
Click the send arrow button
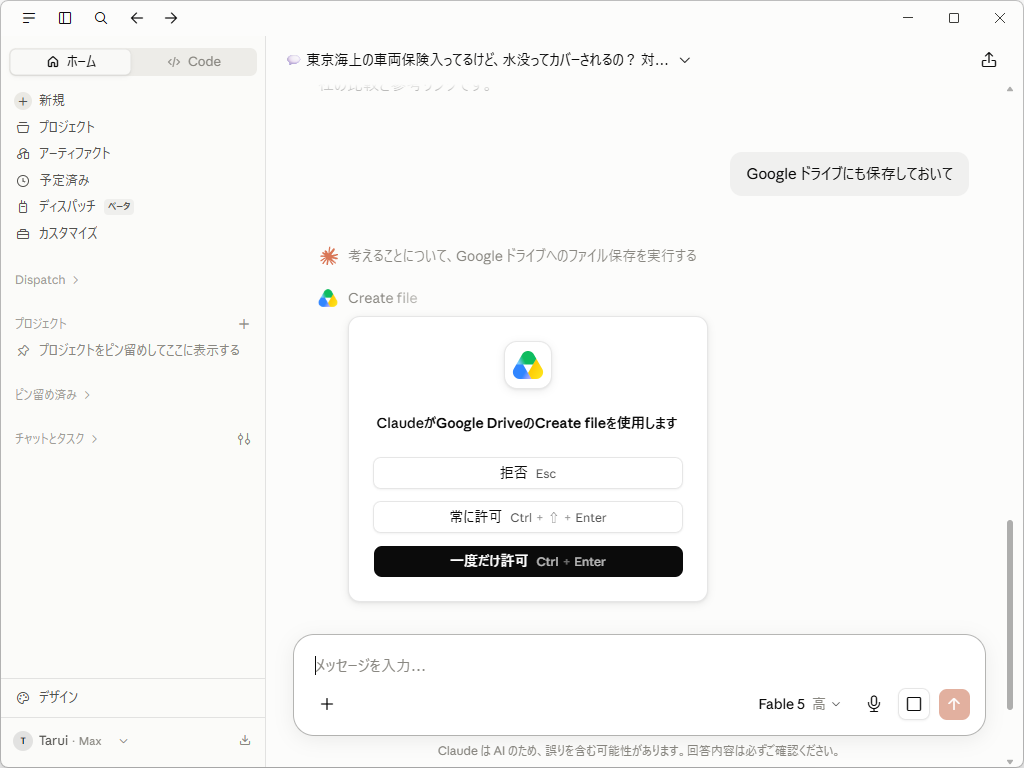pos(954,704)
